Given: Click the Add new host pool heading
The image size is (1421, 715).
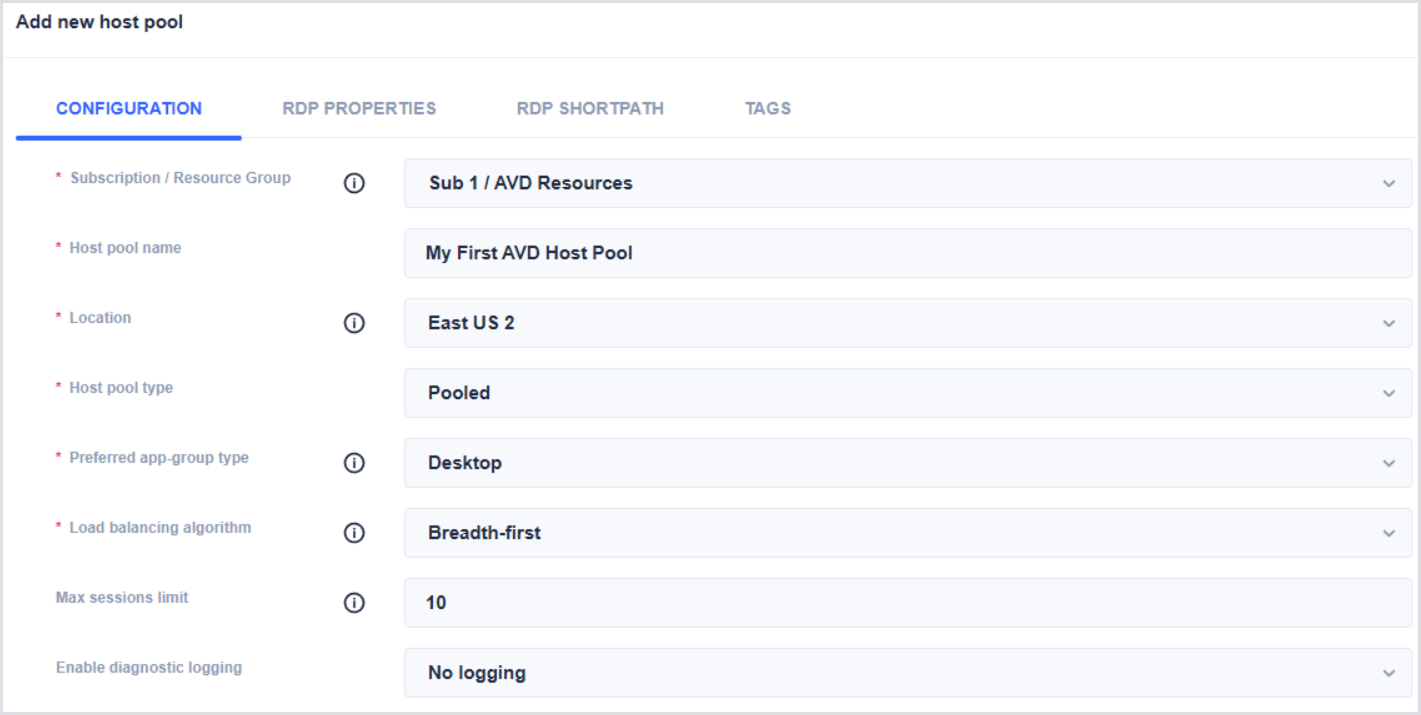Looking at the screenshot, I should click(x=100, y=22).
